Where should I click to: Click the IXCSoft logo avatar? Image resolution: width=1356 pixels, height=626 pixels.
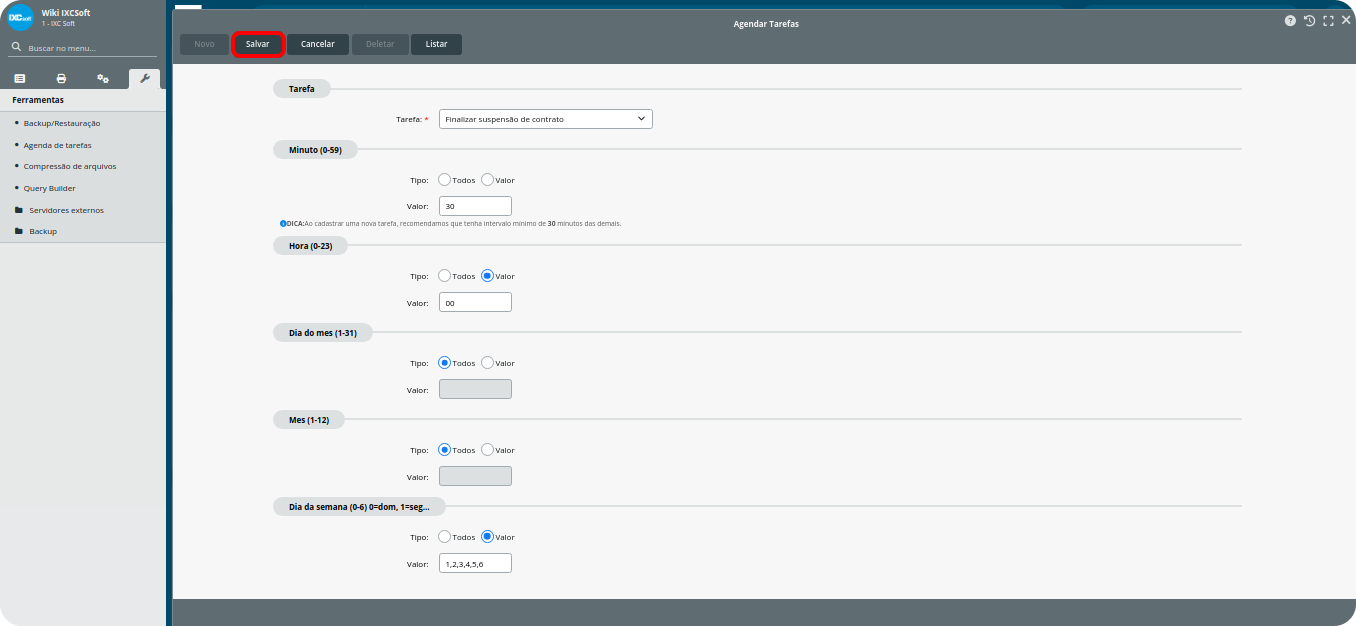(21, 18)
